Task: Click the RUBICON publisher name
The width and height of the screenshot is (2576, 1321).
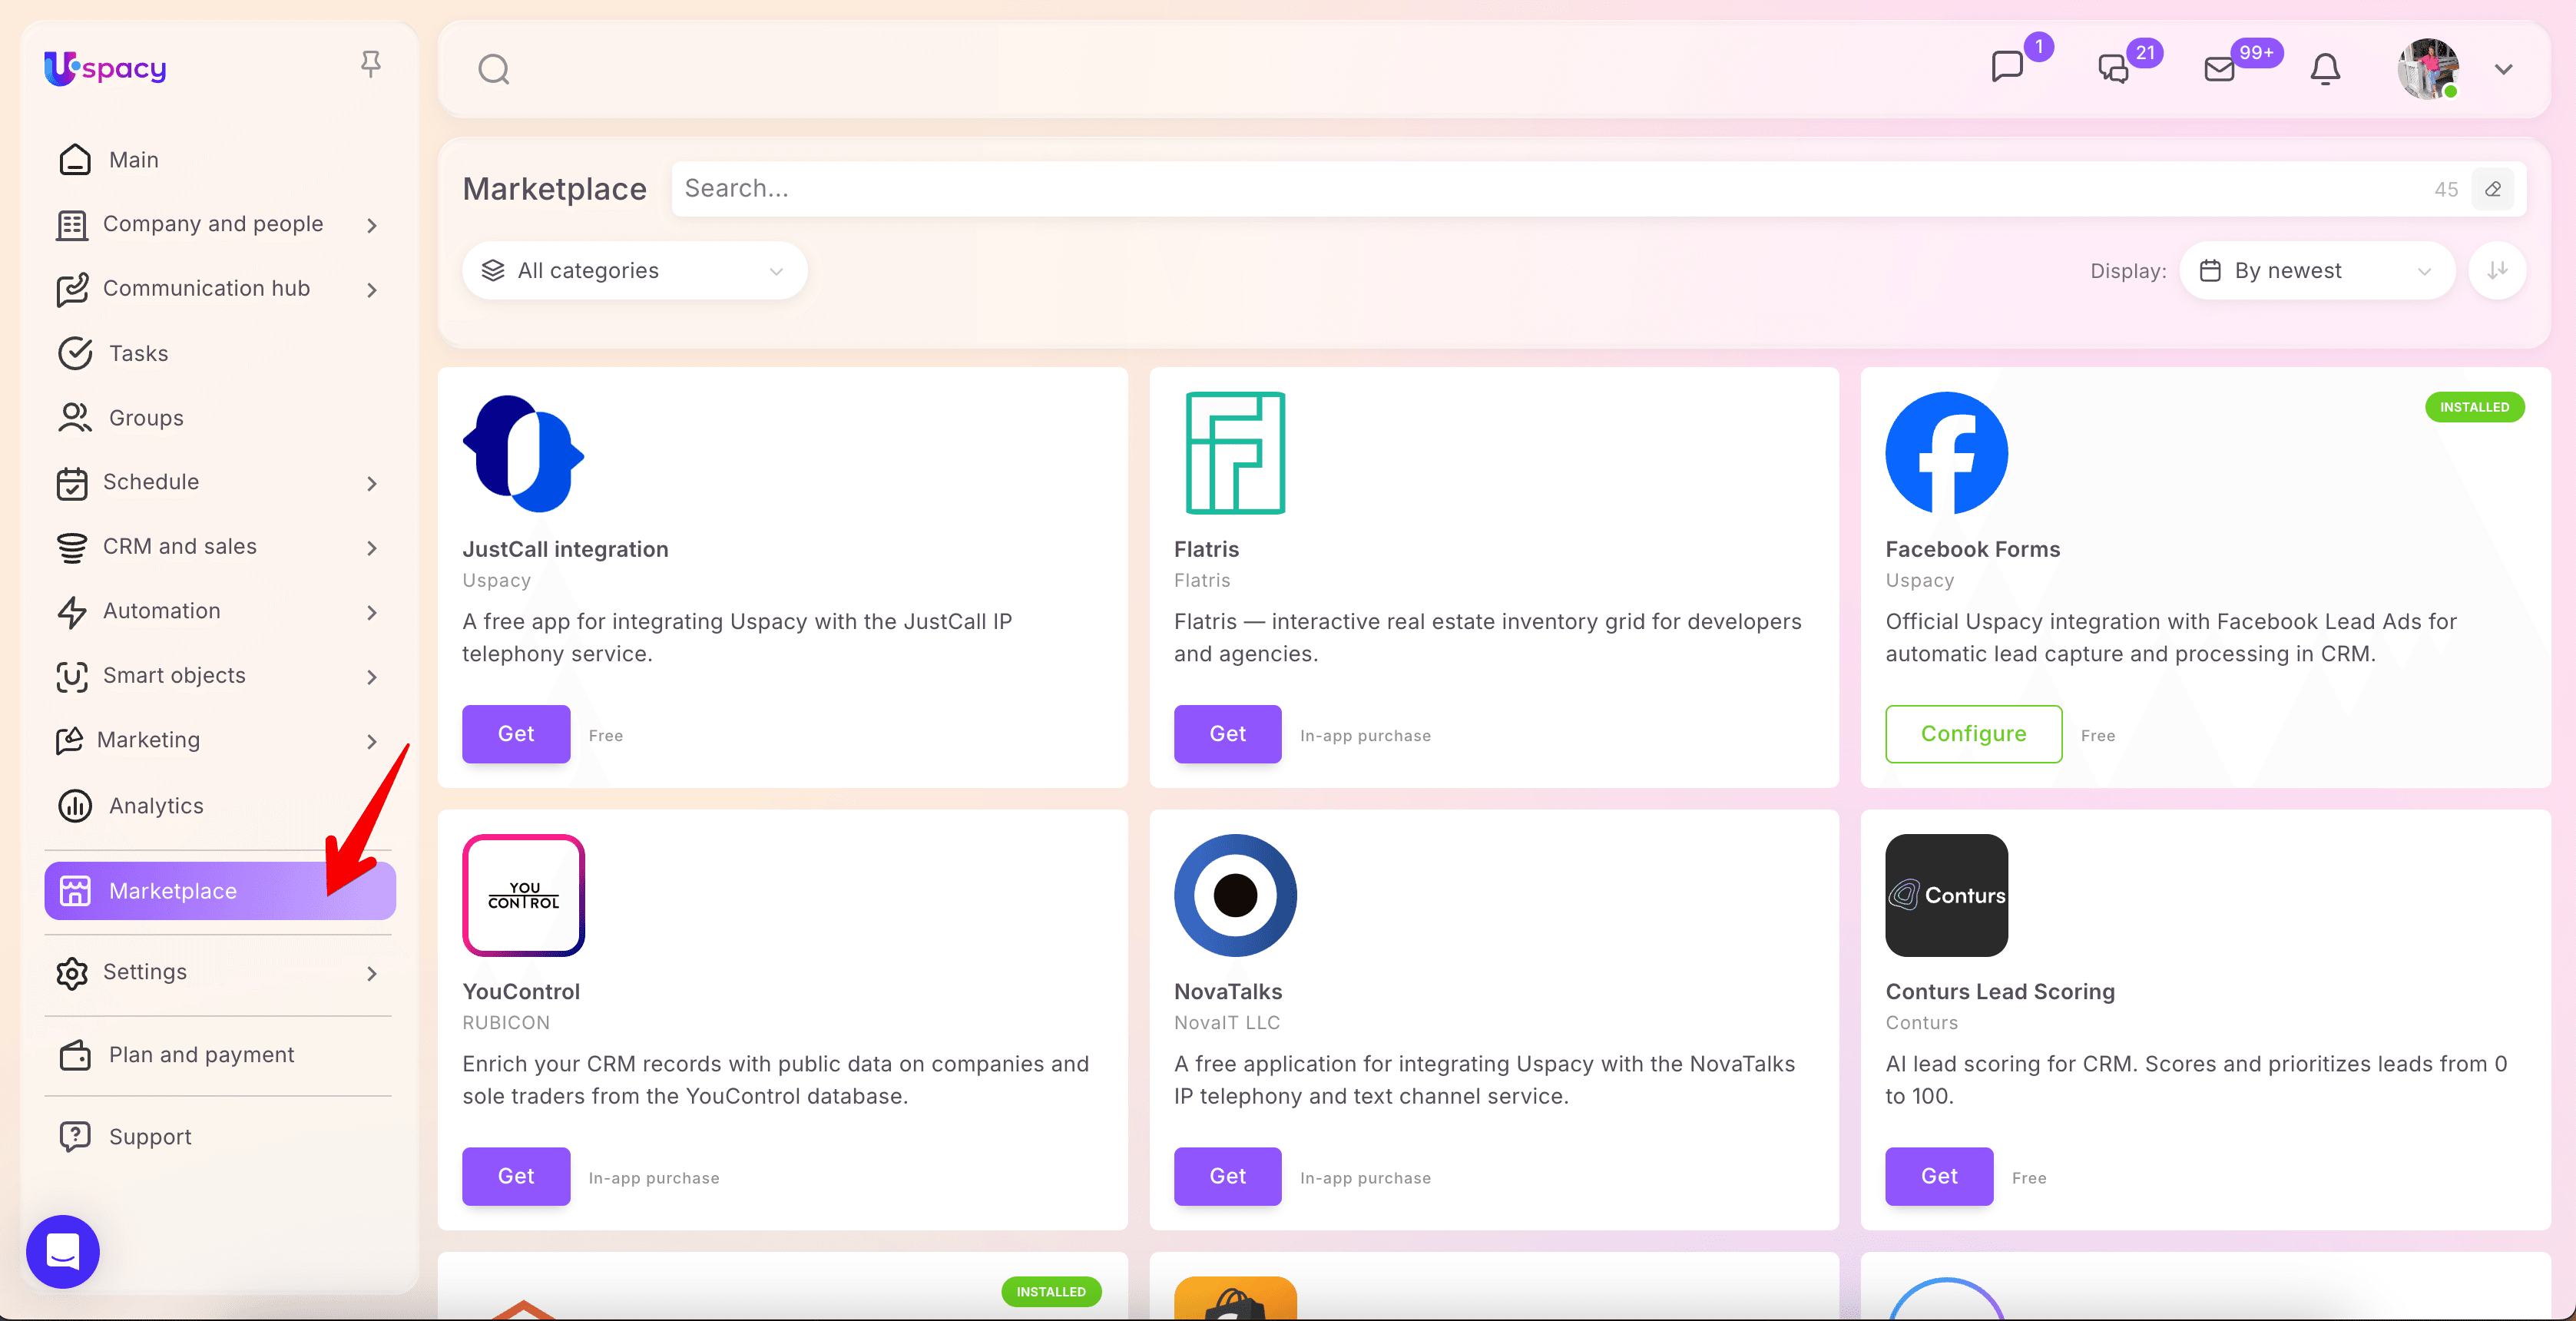Action: [506, 1022]
